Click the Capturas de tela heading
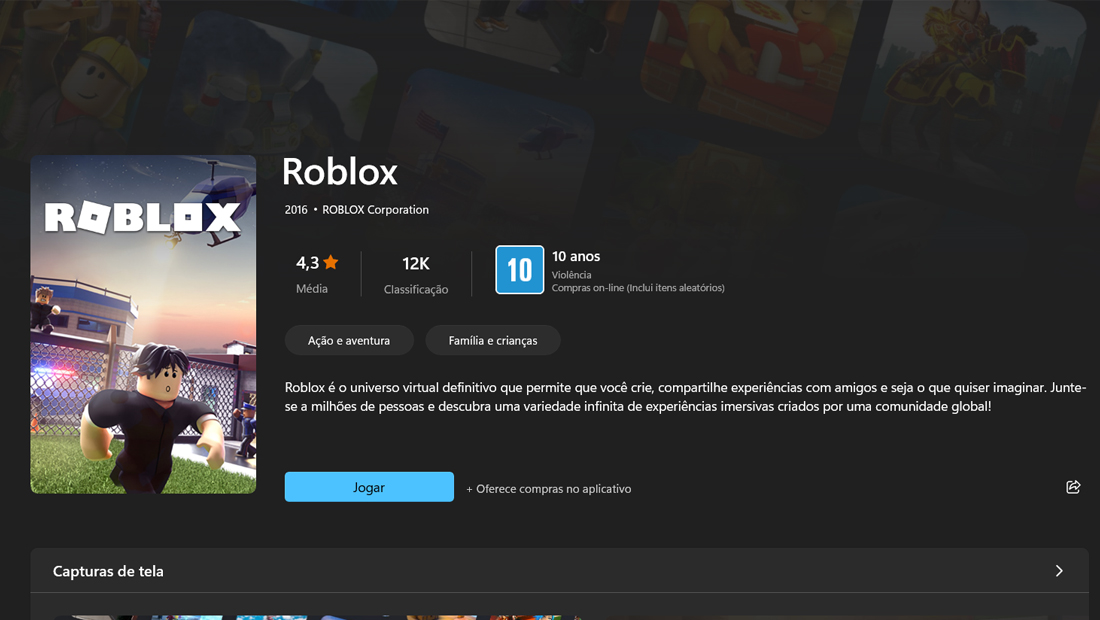This screenshot has height=620, width=1100. click(108, 571)
